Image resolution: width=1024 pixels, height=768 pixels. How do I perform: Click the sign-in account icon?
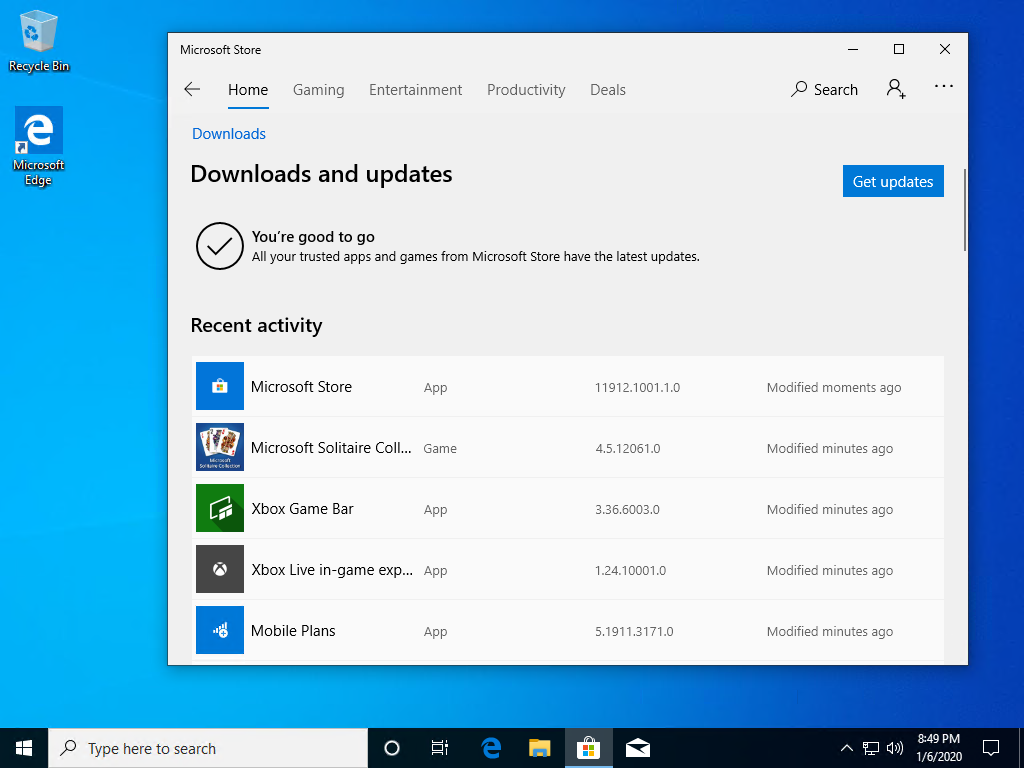pyautogui.click(x=896, y=89)
